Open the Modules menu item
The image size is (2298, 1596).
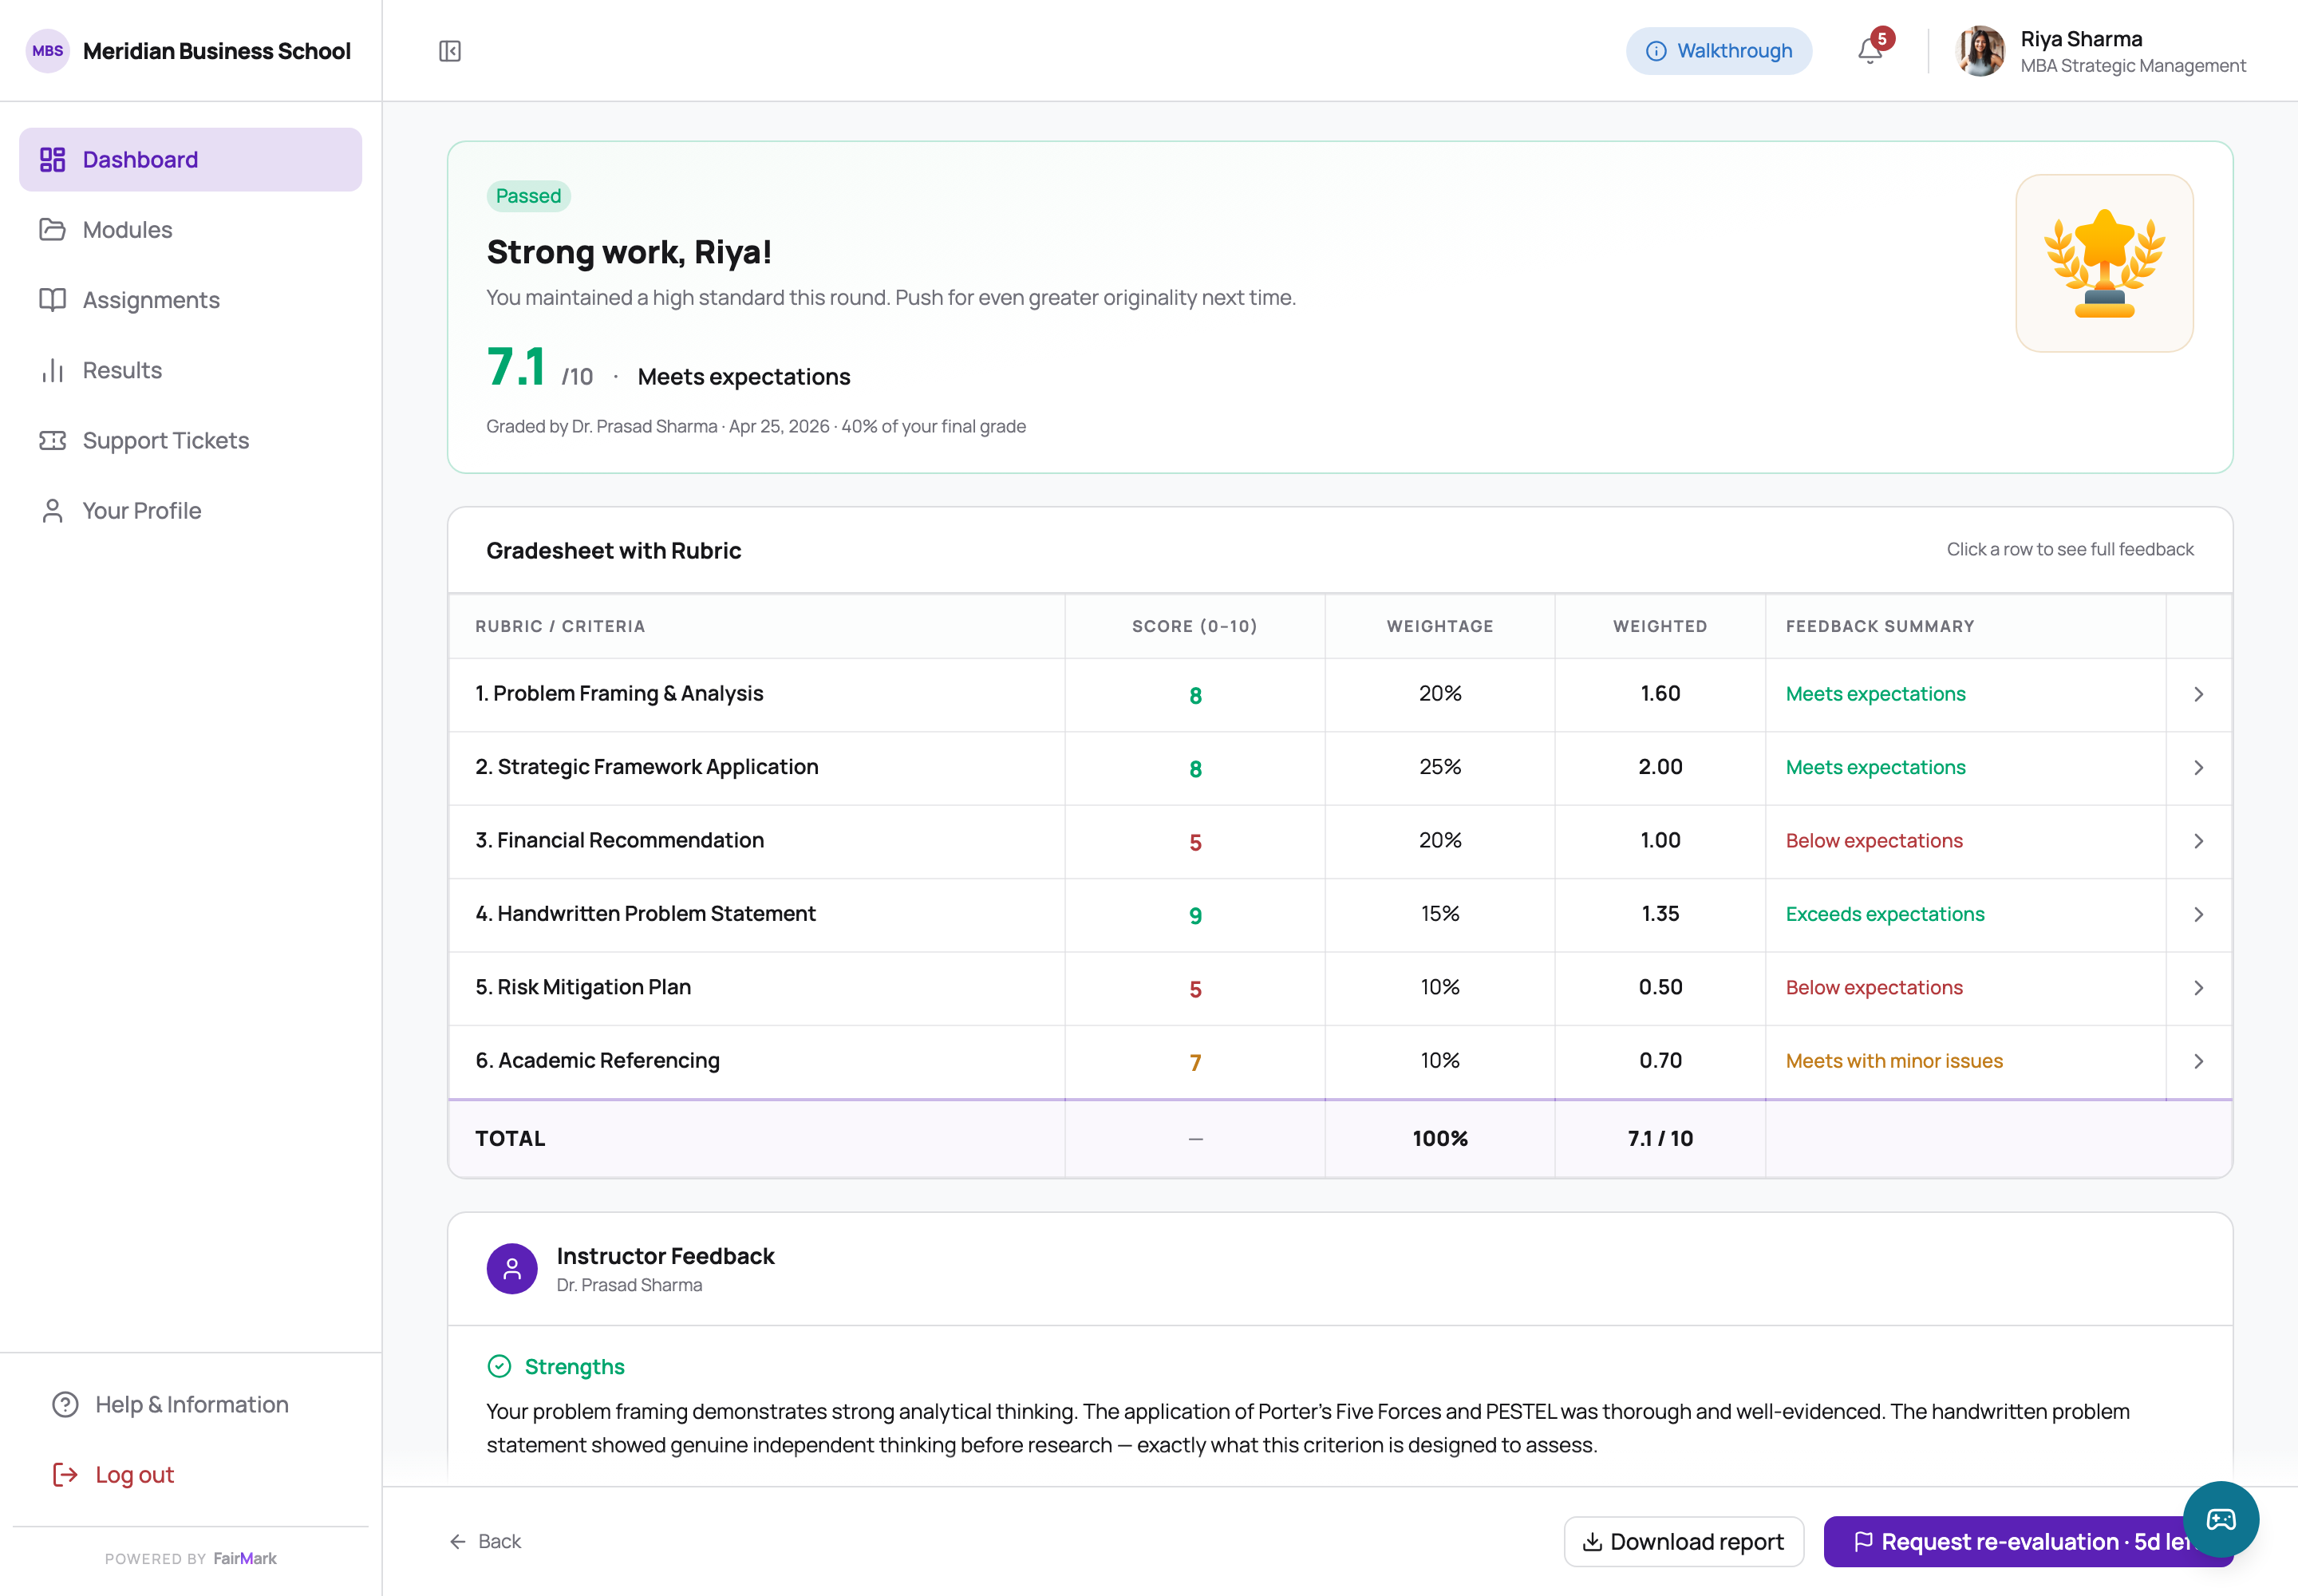190,230
